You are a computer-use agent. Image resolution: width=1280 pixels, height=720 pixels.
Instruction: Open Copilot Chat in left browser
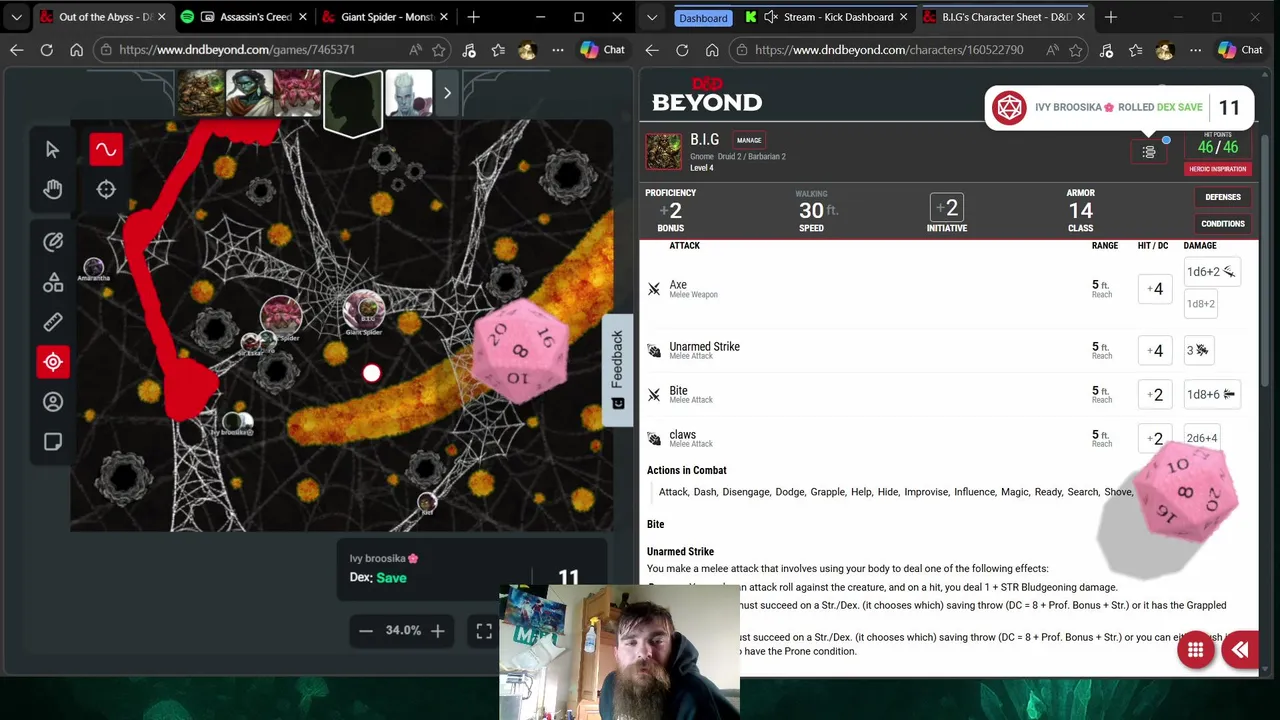602,50
